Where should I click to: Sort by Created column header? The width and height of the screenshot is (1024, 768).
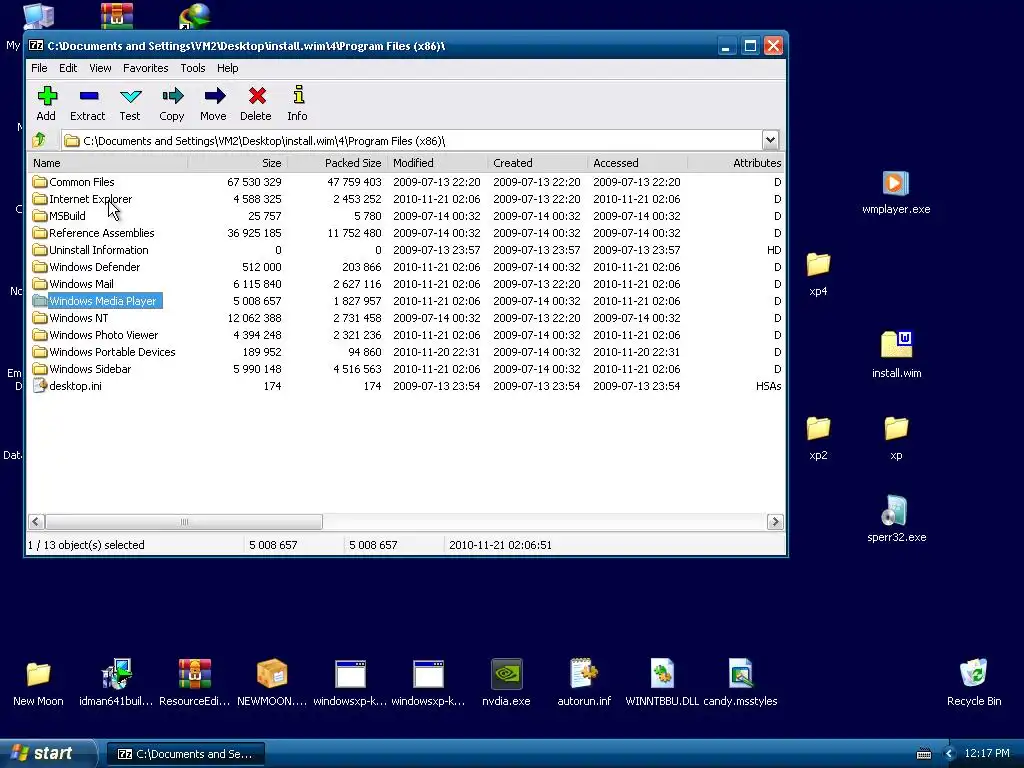pos(537,163)
